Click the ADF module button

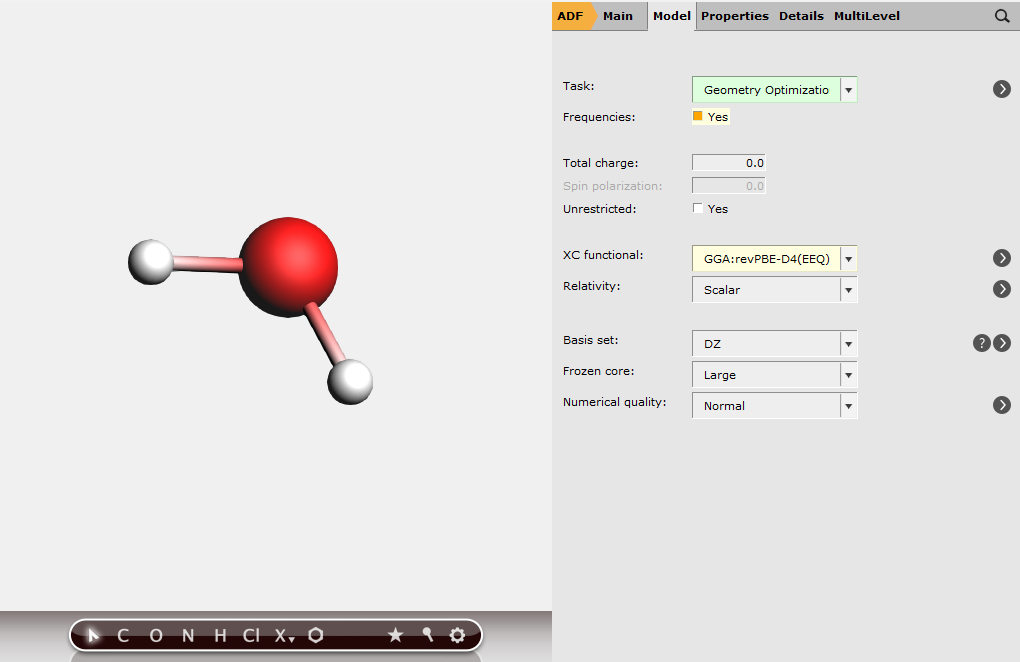[x=570, y=16]
